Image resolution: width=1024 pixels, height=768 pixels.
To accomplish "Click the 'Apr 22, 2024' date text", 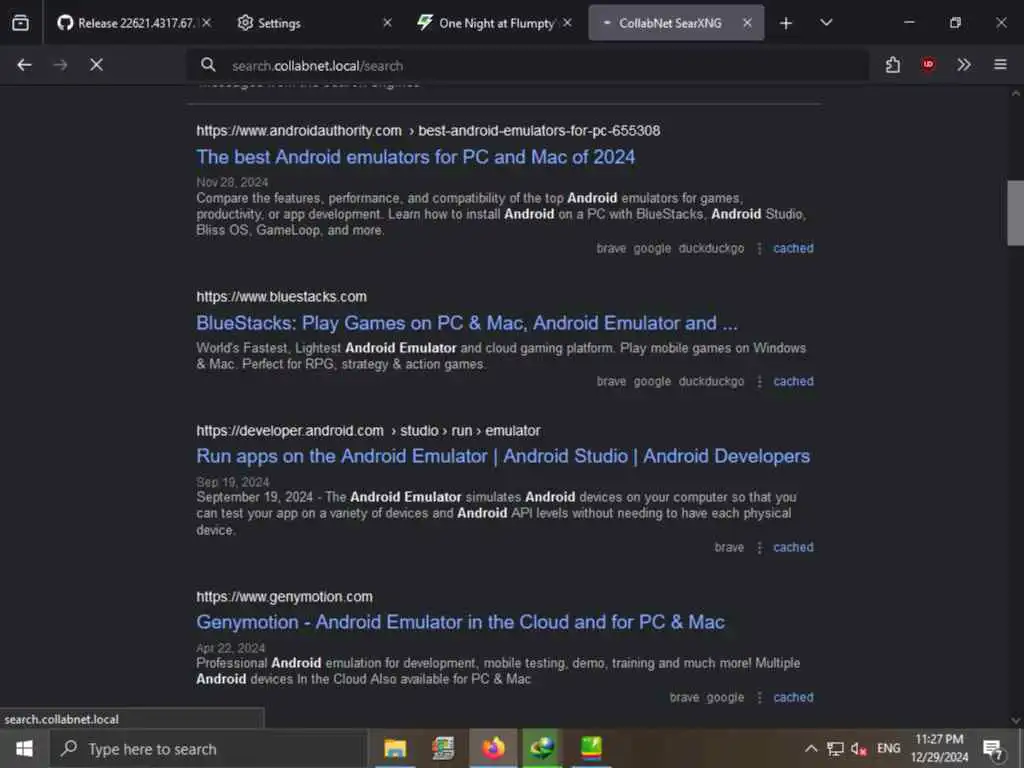I will tap(231, 648).
